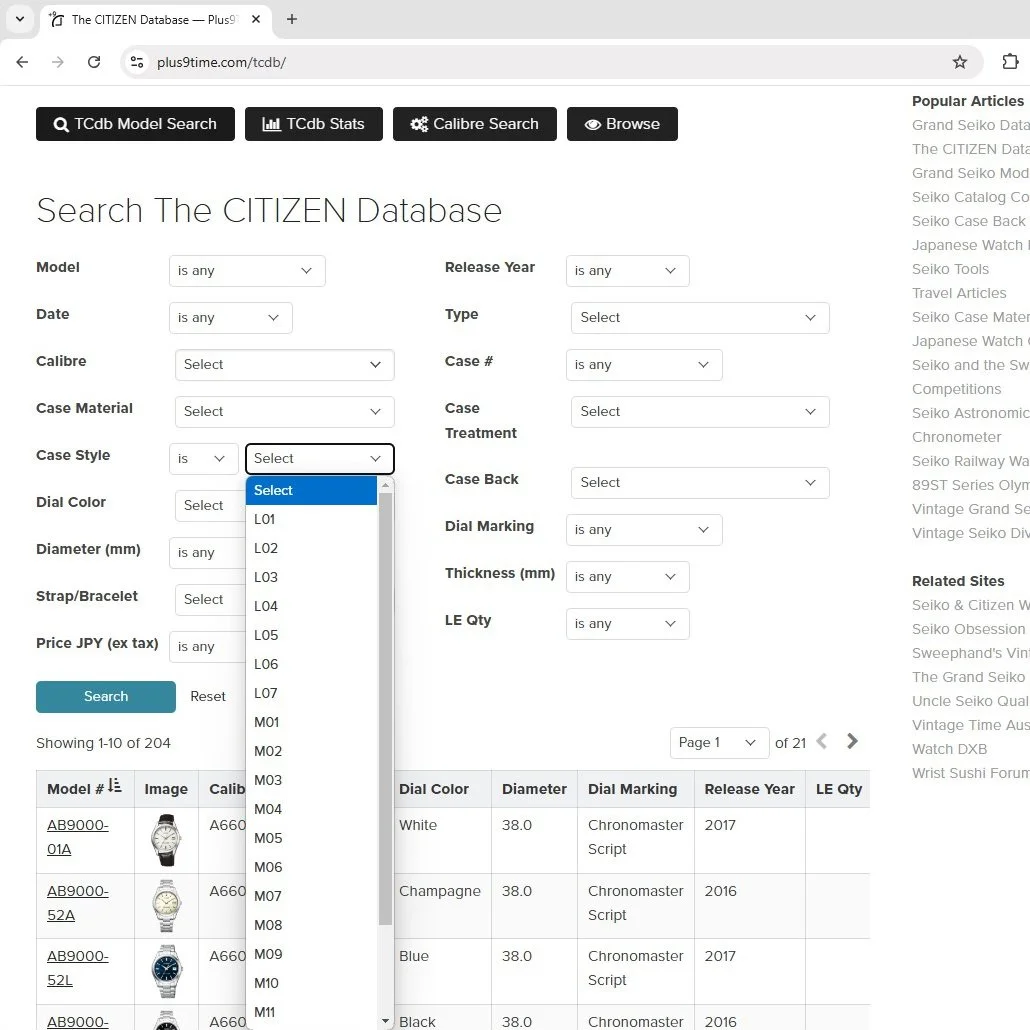Open Competitions sidebar link
Image resolution: width=1030 pixels, height=1030 pixels.
(956, 389)
